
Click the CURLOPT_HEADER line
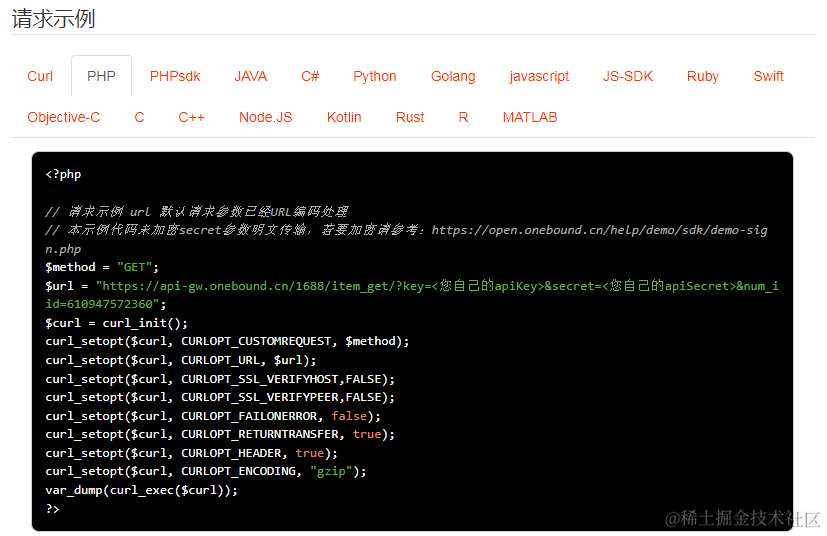click(191, 453)
